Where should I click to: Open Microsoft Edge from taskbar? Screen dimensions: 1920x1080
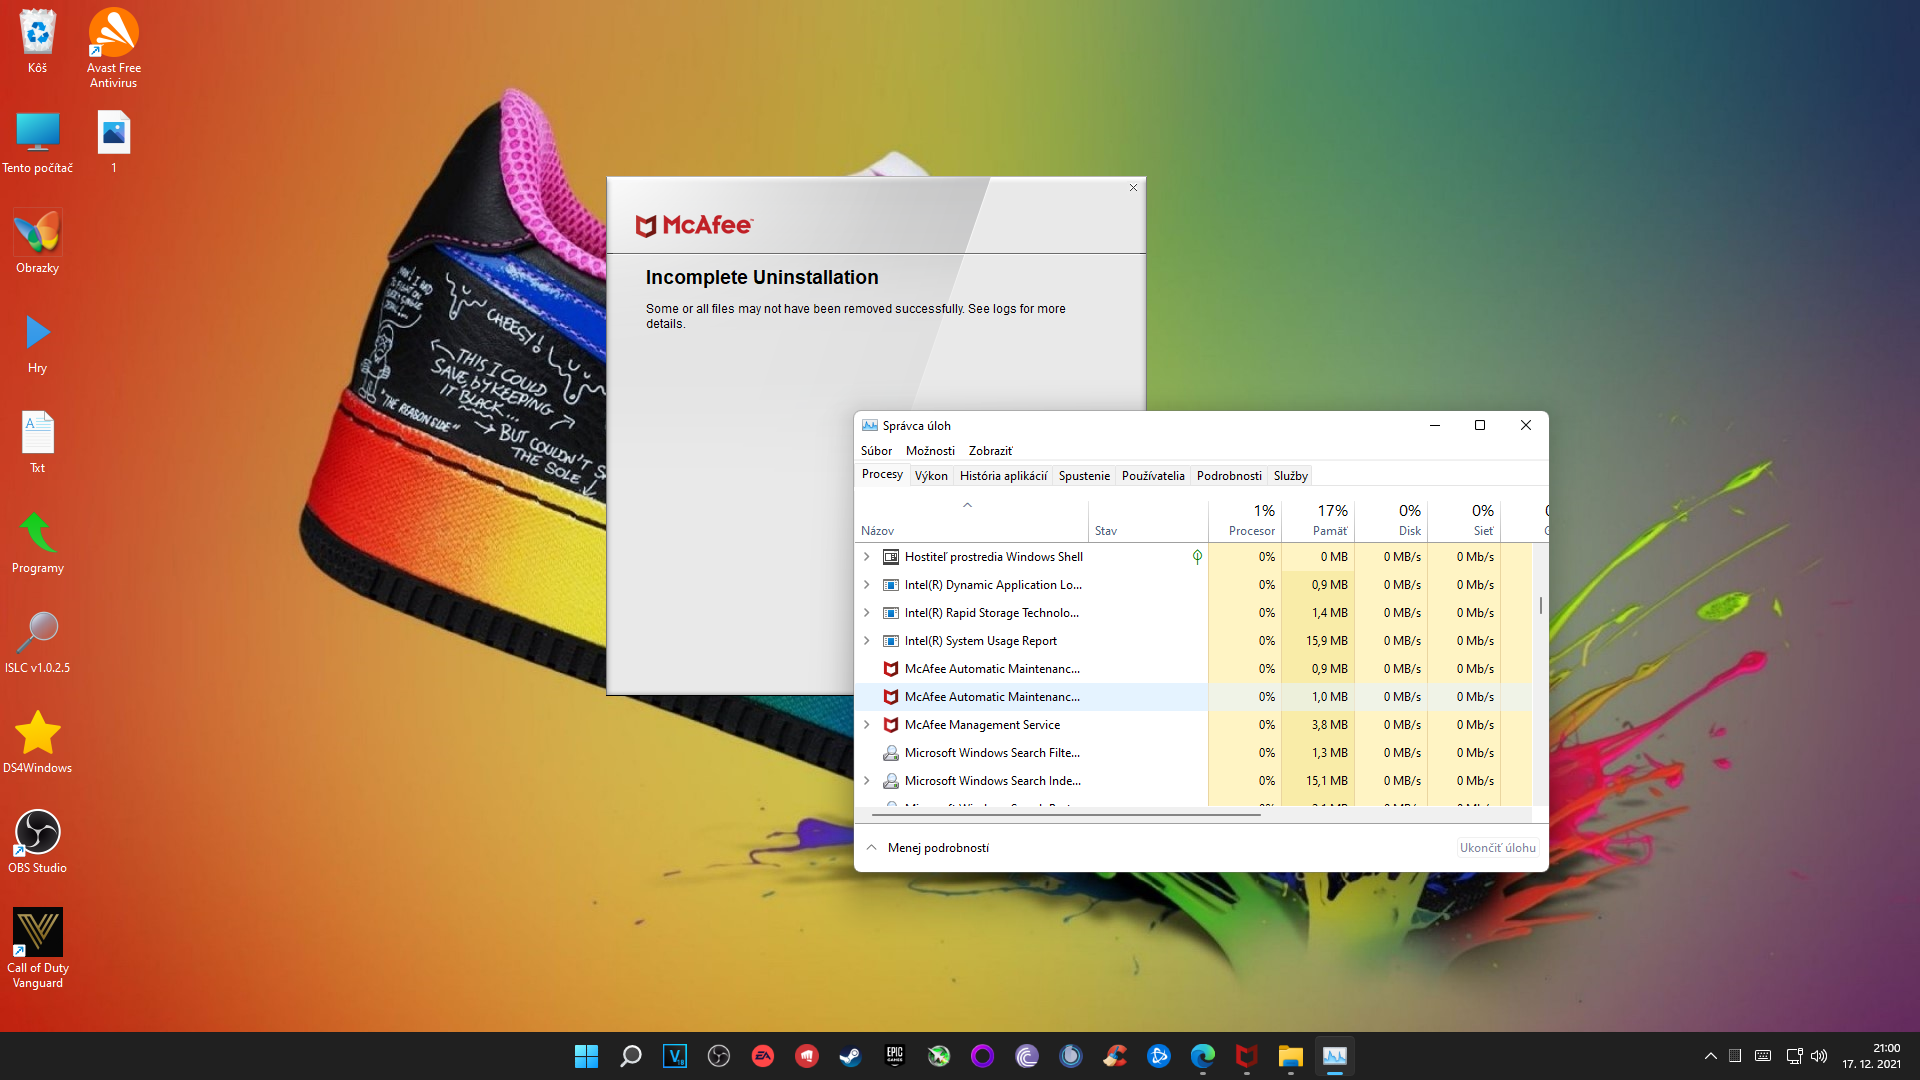tap(1202, 1056)
